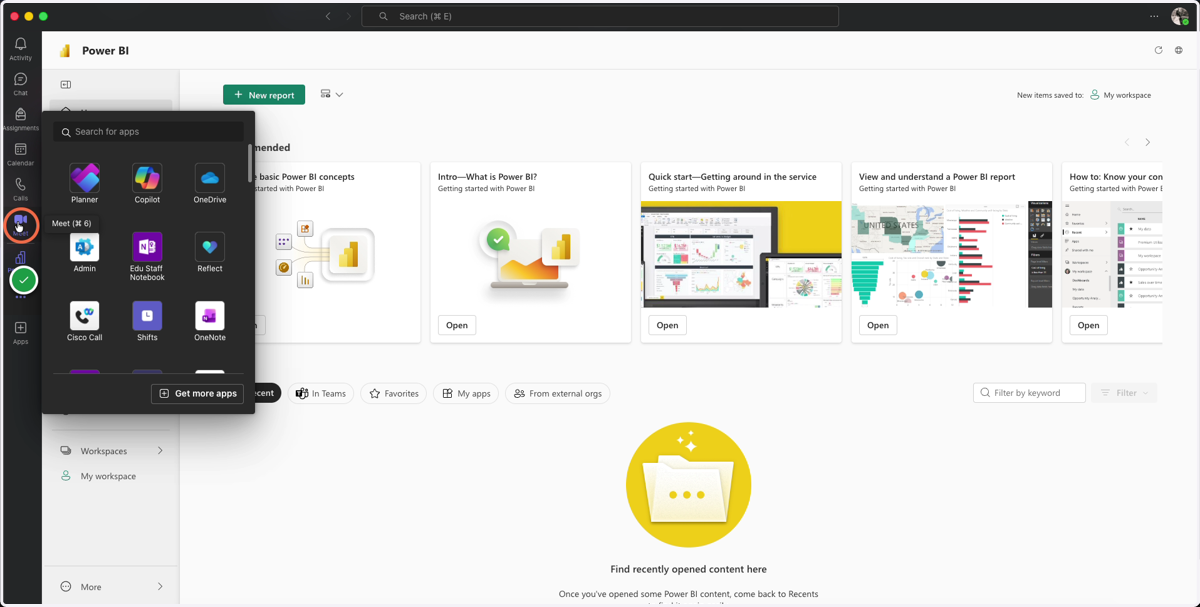Screen dimensions: 1200x607
Task: Click the Intro laptop illustration thumbnail
Action: (x=531, y=254)
